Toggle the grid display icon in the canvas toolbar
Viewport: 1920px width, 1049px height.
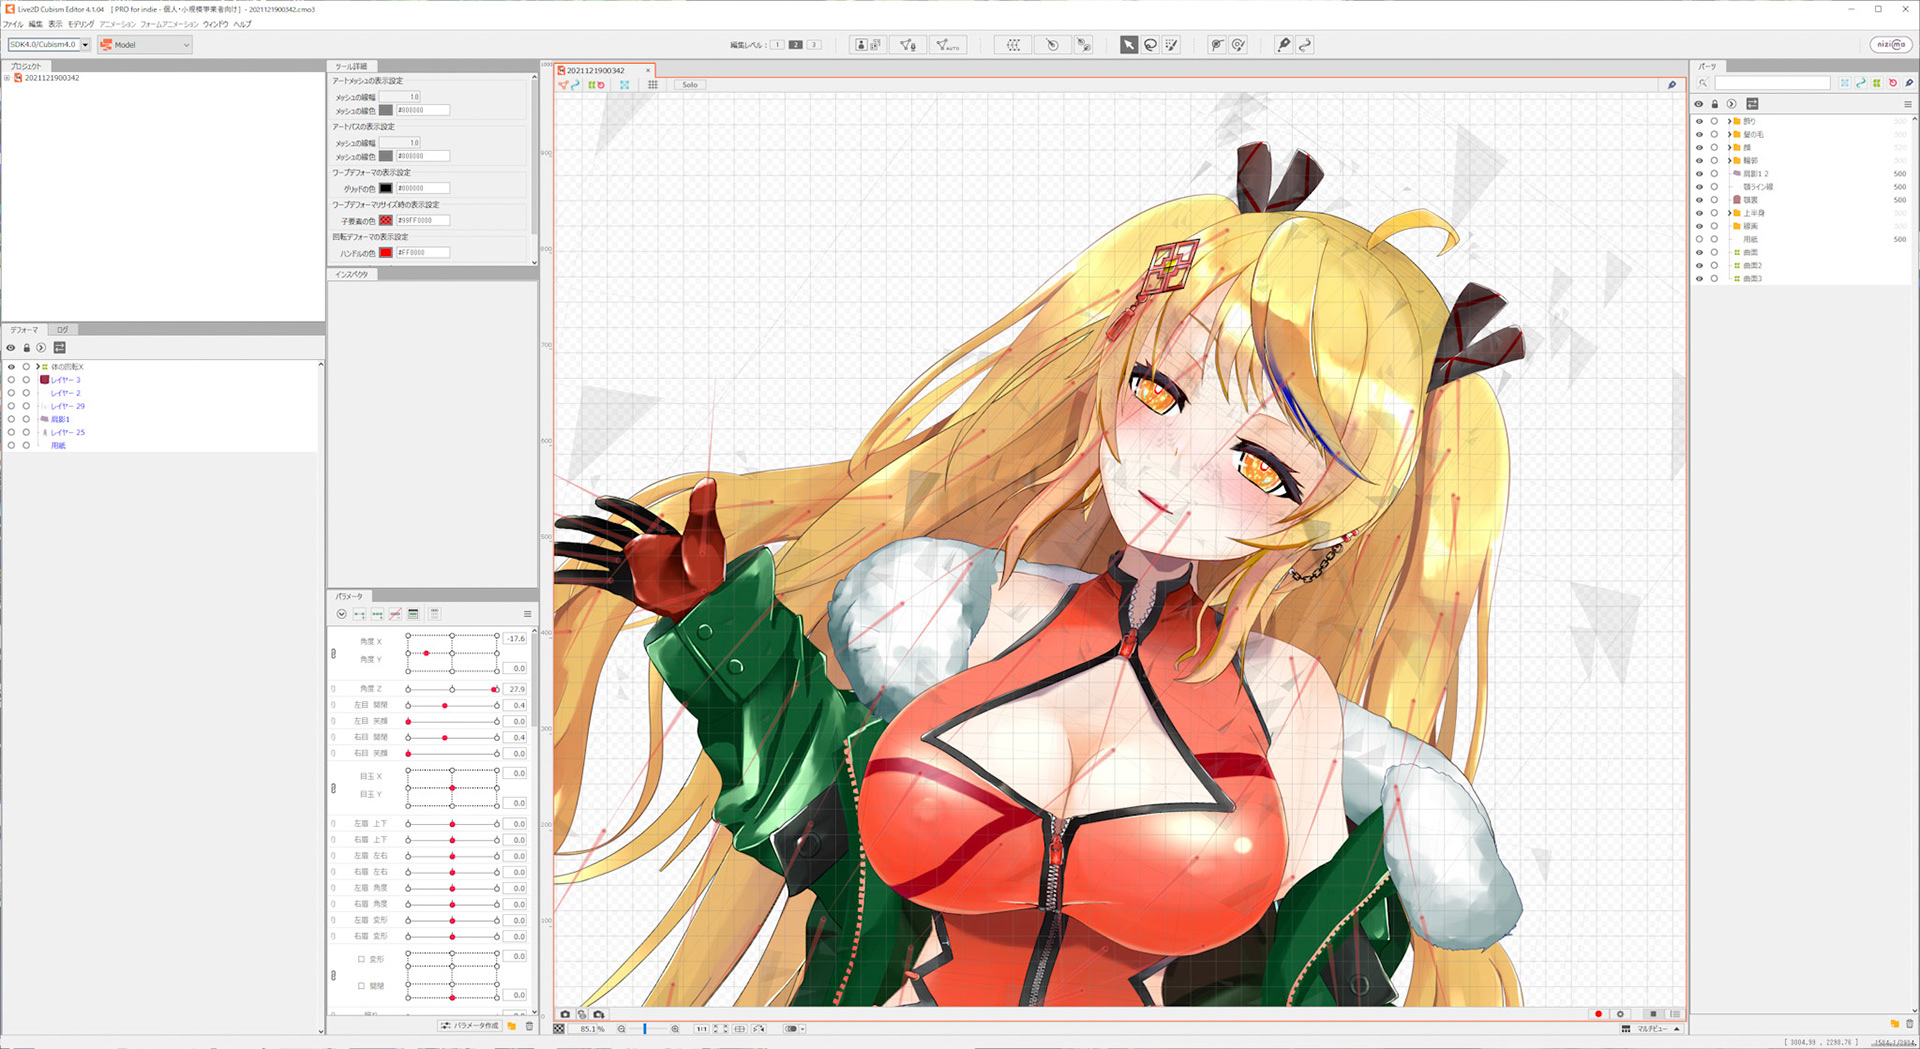[x=653, y=85]
